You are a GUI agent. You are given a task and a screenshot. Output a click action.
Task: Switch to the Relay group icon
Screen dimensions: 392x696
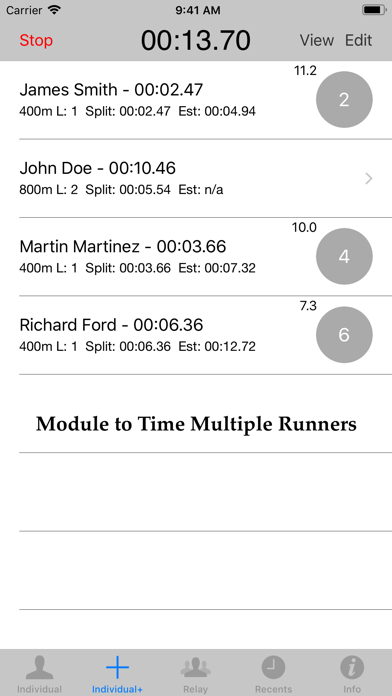pos(195,667)
